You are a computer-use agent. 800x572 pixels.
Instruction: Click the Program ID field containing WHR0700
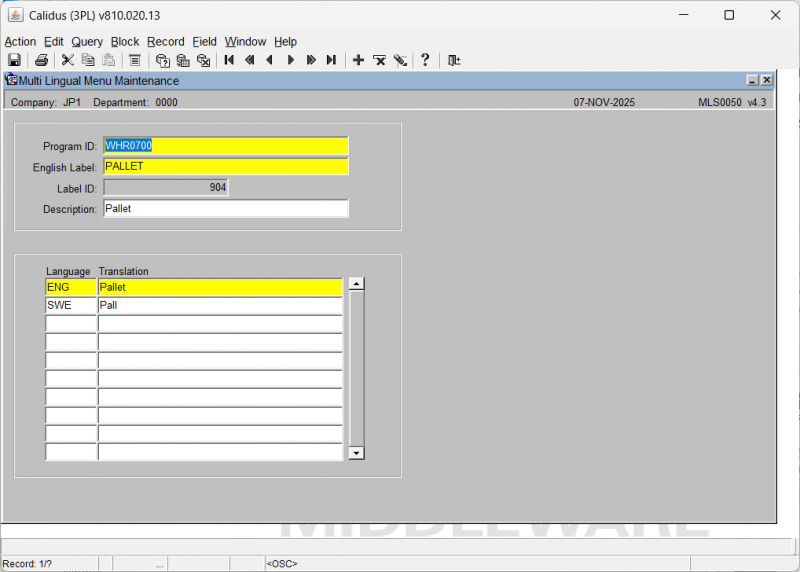point(225,146)
